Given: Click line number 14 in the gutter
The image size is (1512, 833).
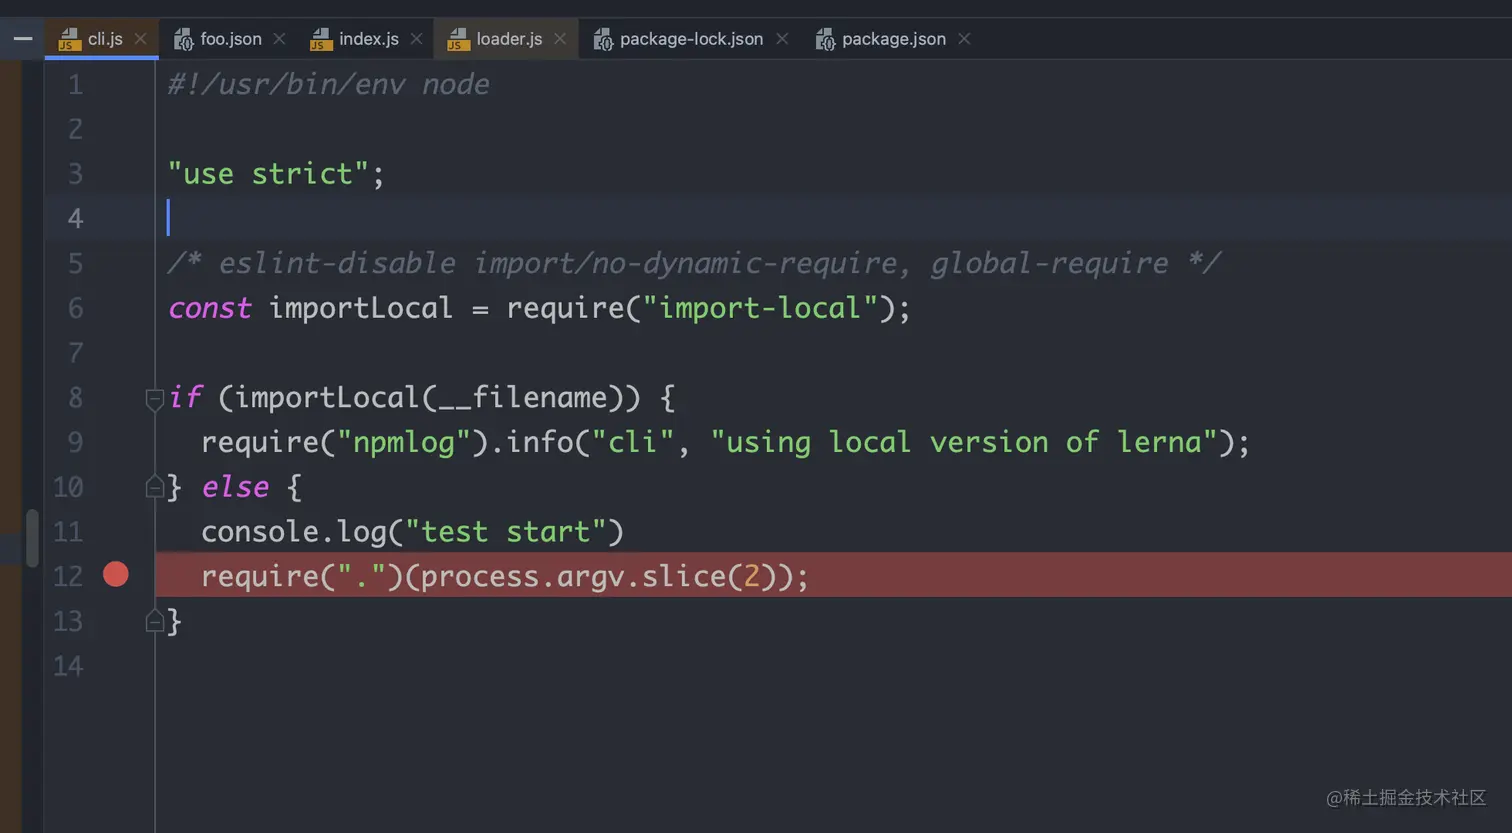Looking at the screenshot, I should (68, 665).
